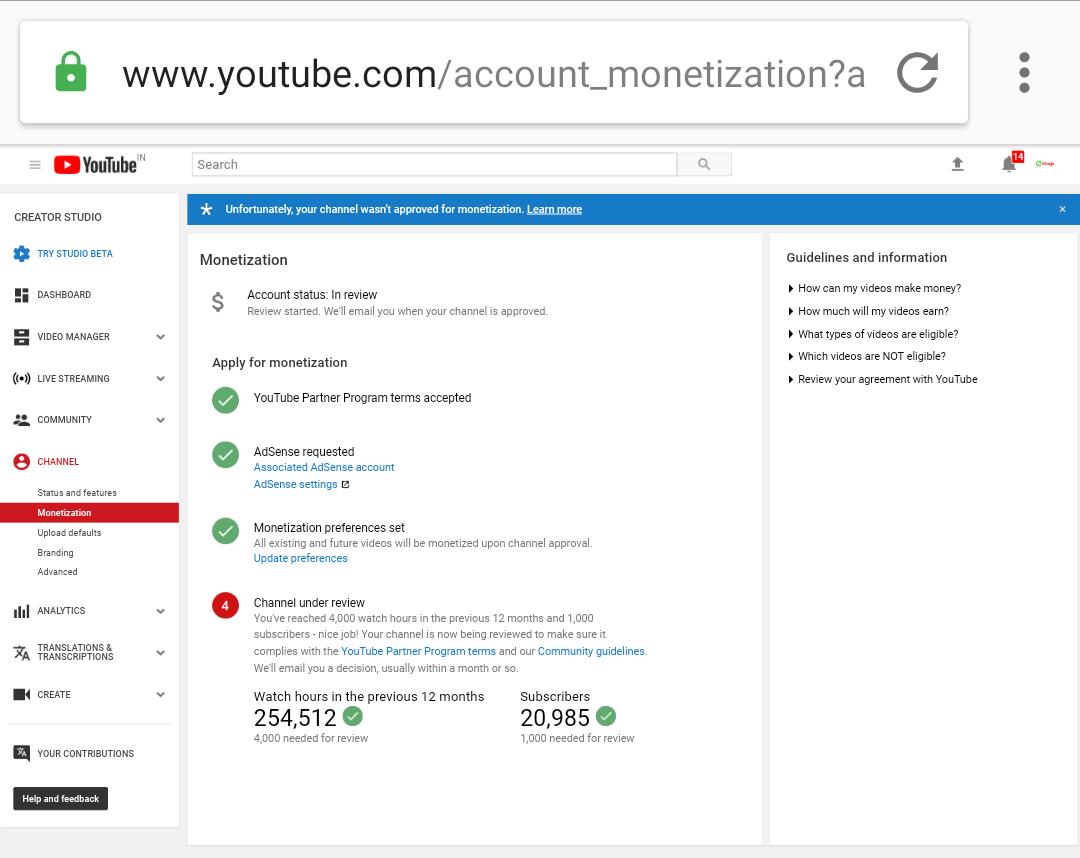Click '1,000 needed for review' text
Image resolution: width=1080 pixels, height=858 pixels.
[577, 738]
